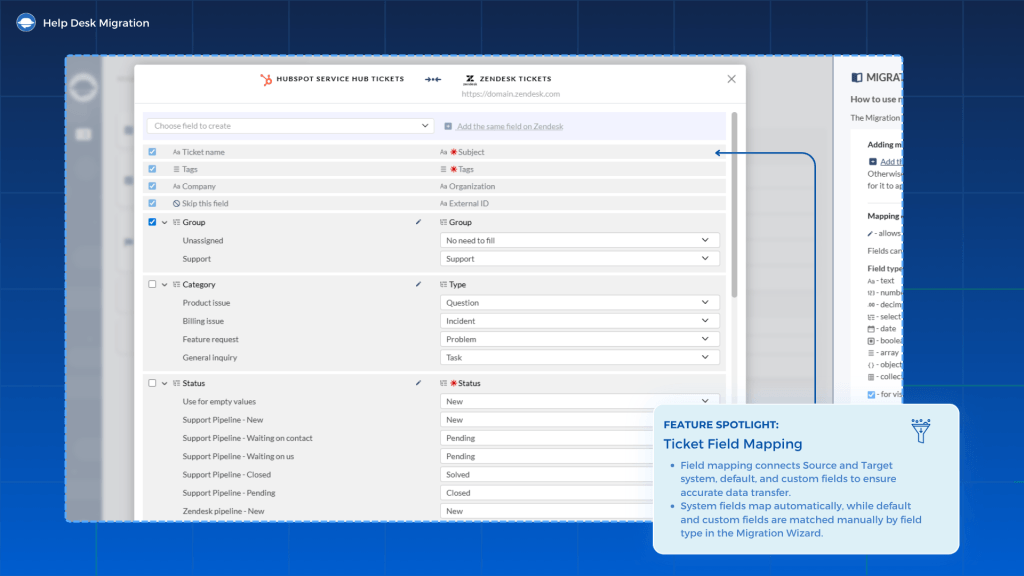Click the Help Desk Migration logo icon

tap(26, 23)
